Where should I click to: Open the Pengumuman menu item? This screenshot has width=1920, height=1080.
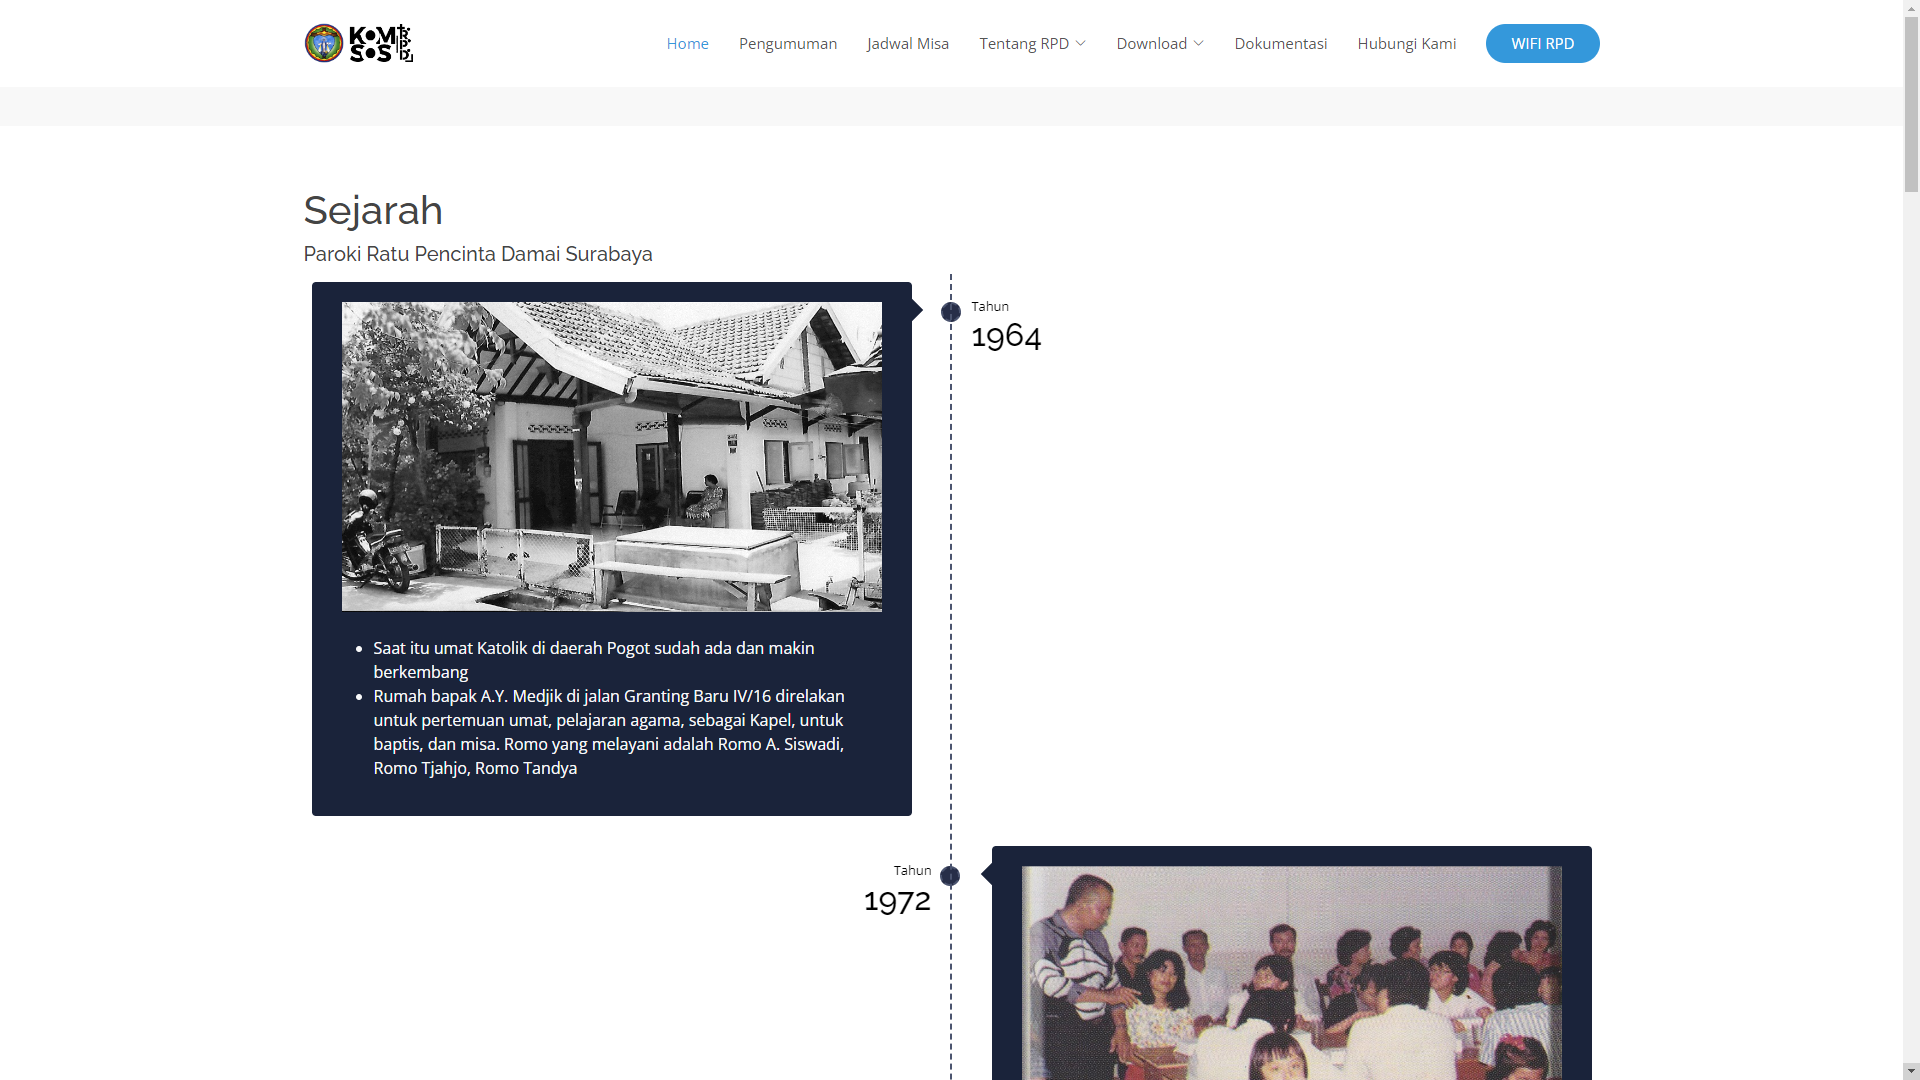coord(787,43)
